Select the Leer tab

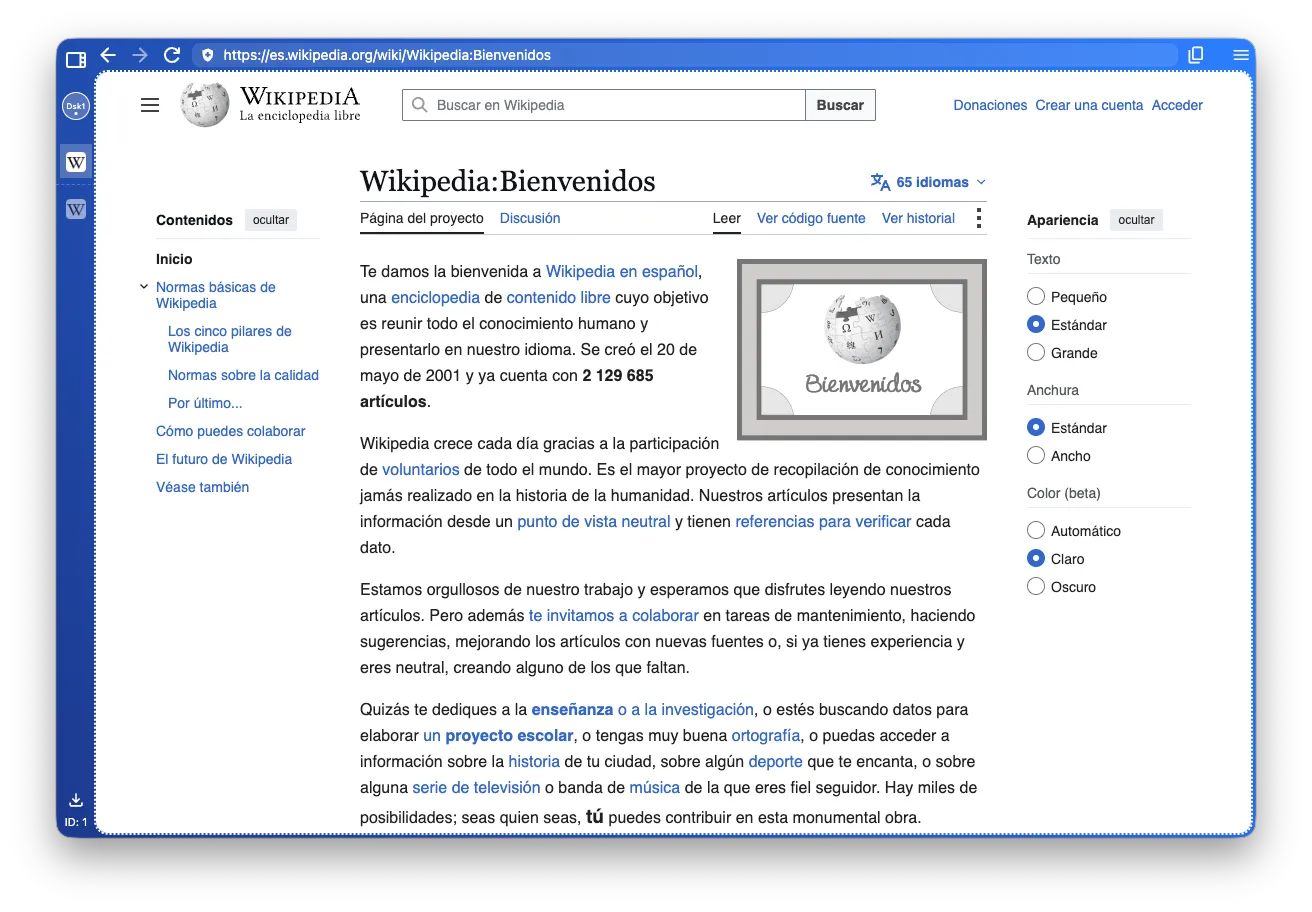tap(727, 218)
